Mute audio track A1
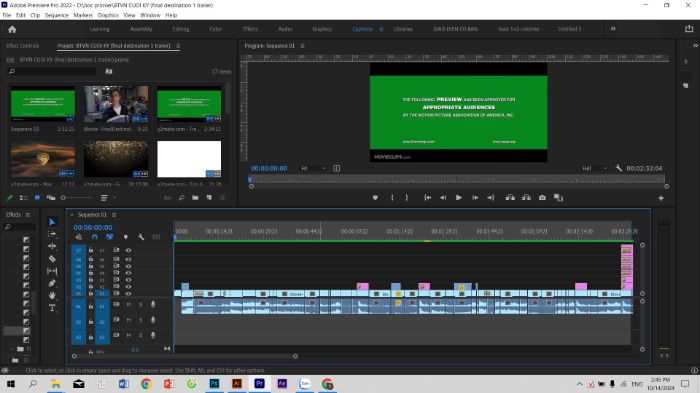Viewport: 700px width, 393px height. [129, 305]
